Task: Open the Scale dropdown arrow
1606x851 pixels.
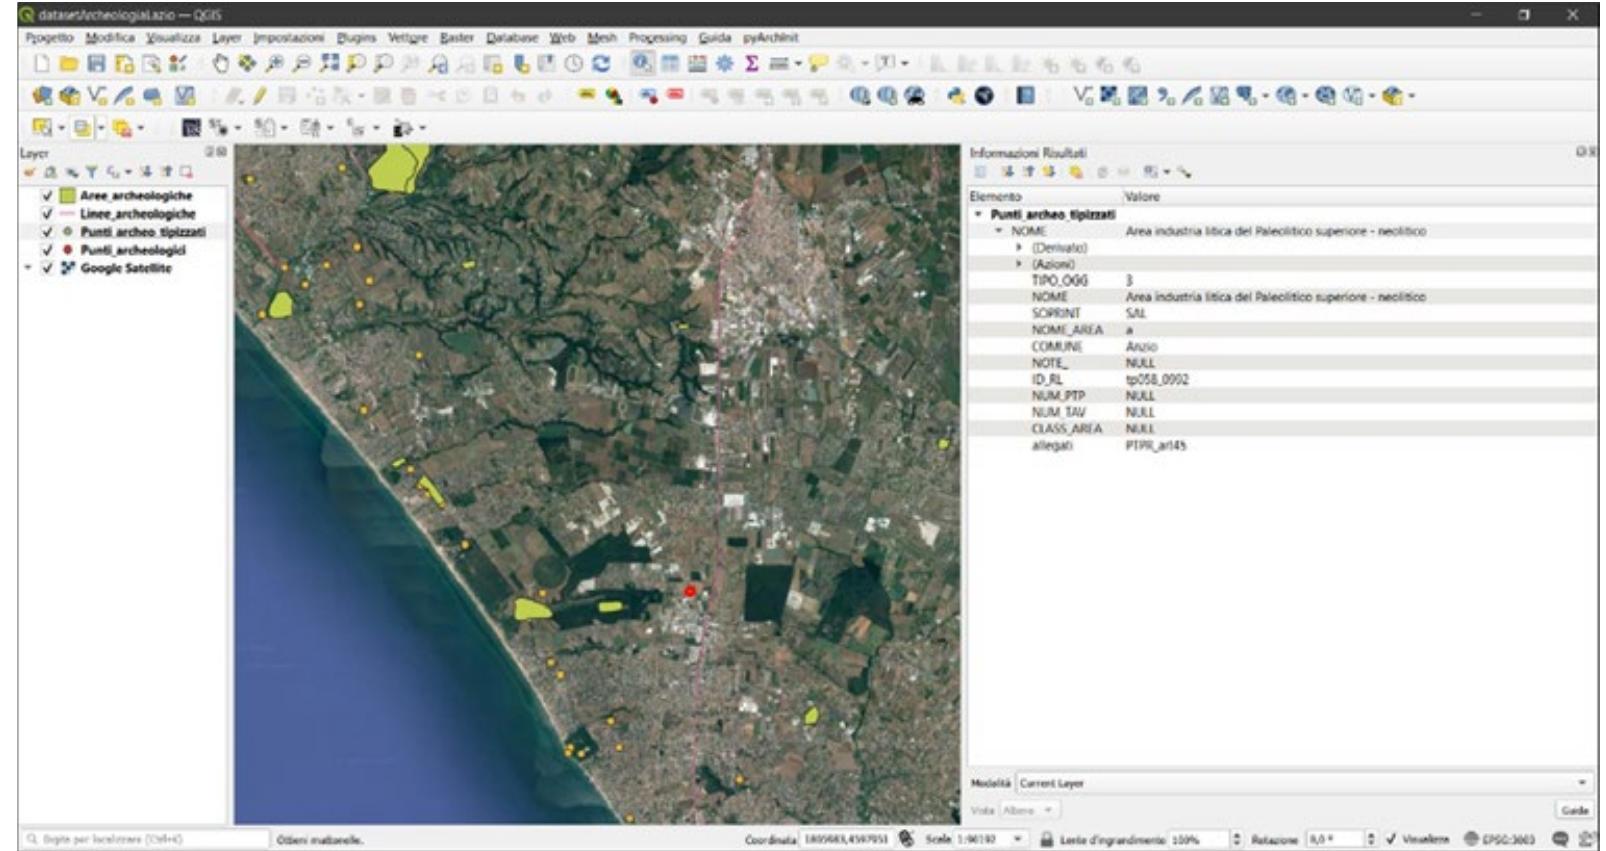Action: (x=1018, y=839)
